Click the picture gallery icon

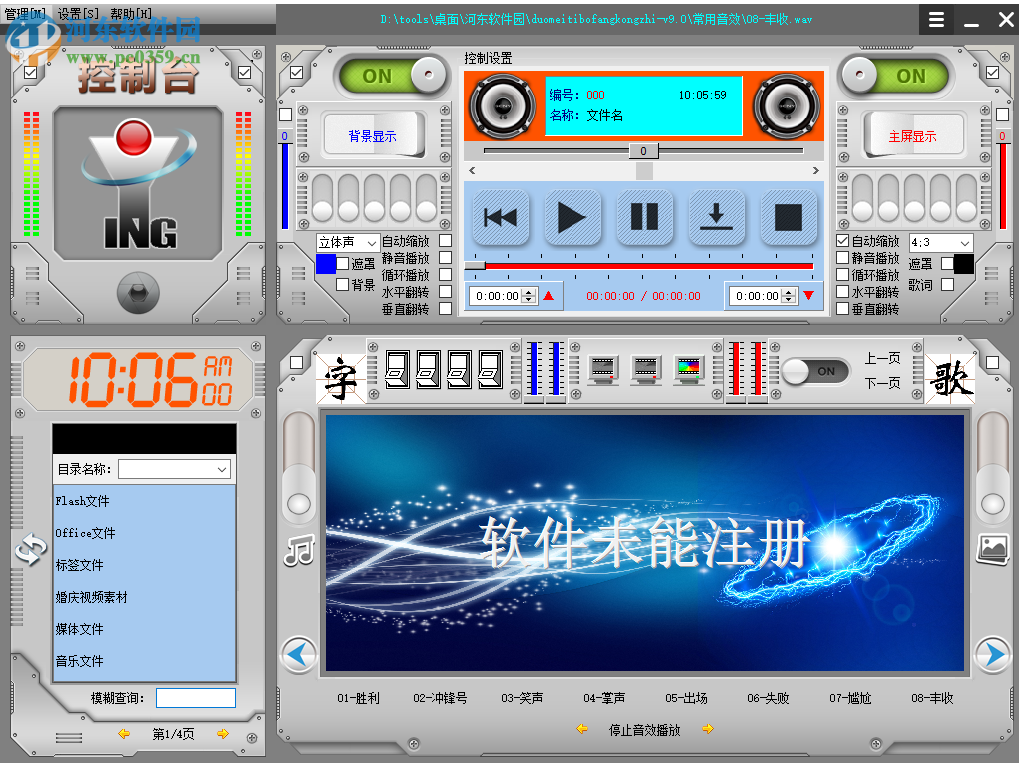pyautogui.click(x=993, y=549)
